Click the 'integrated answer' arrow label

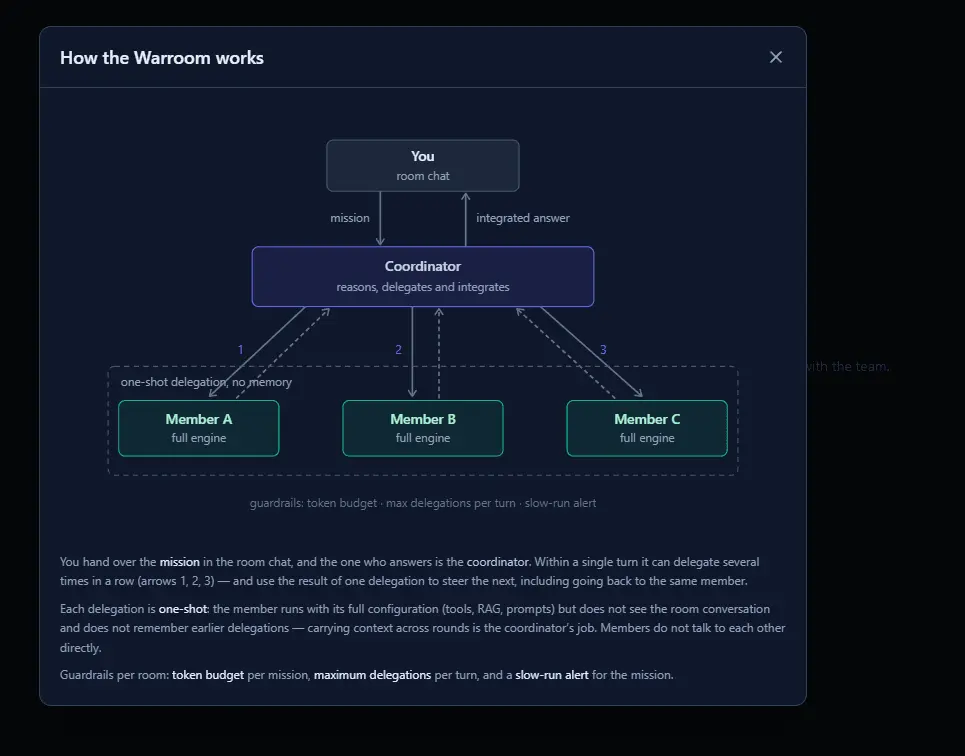coord(523,218)
